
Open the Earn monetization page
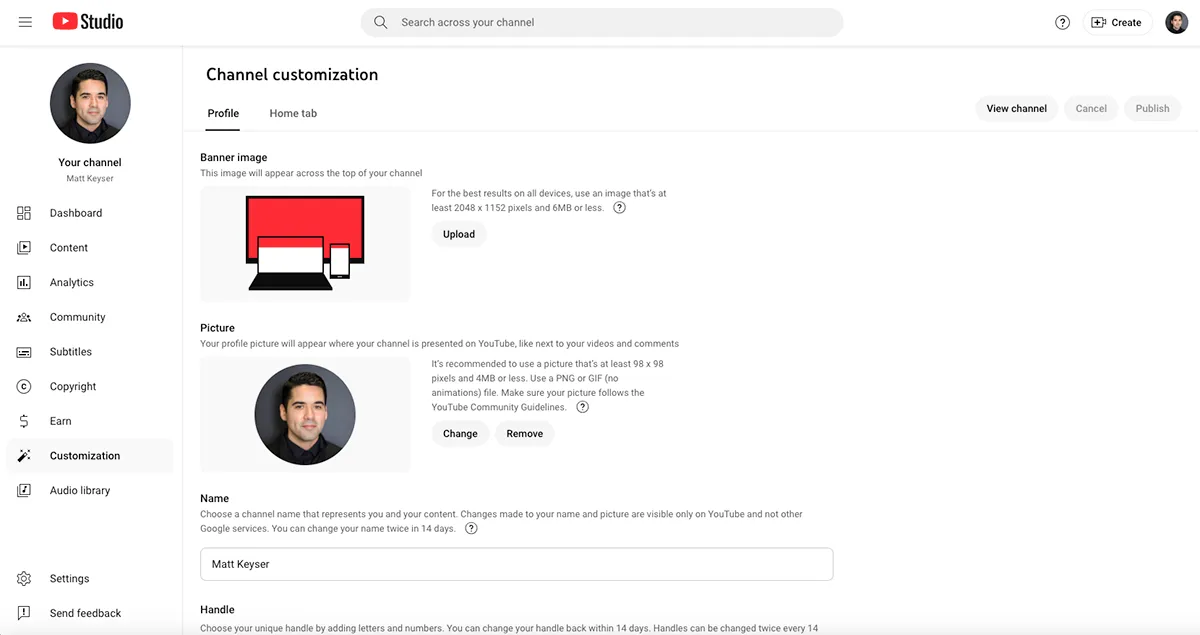click(60, 421)
